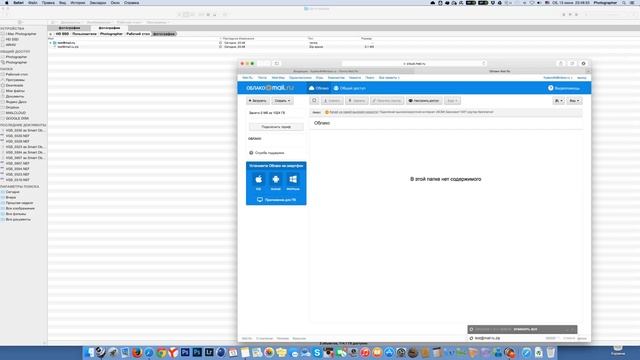This screenshot has width=640, height=360.
Task: Open the Облако cloud tab in the blue header
Action: click(x=318, y=88)
